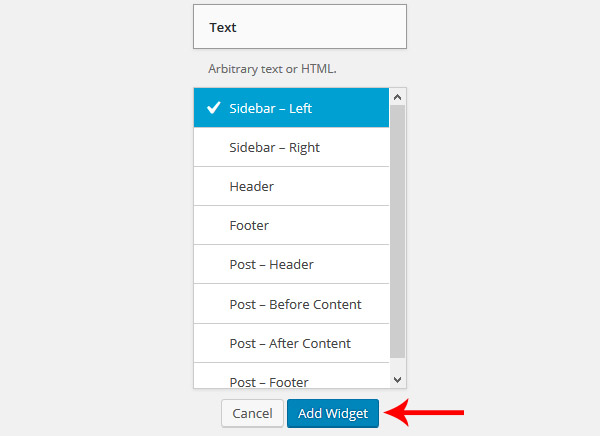The height and width of the screenshot is (436, 600).
Task: Choose Sidebar – Right from the list
Action: [x=291, y=147]
